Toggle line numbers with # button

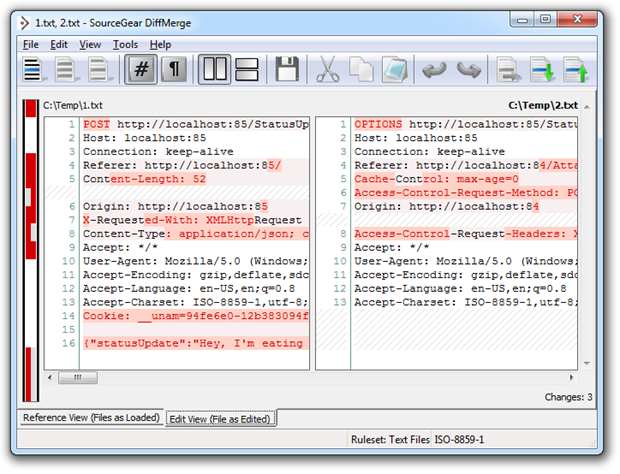point(141,70)
